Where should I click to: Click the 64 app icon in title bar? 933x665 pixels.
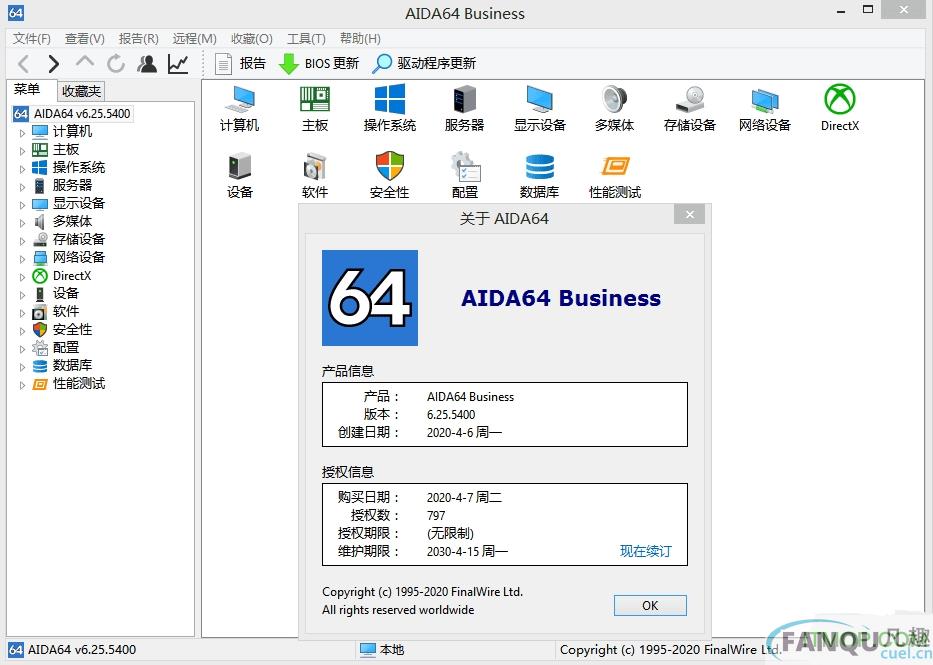click(16, 13)
